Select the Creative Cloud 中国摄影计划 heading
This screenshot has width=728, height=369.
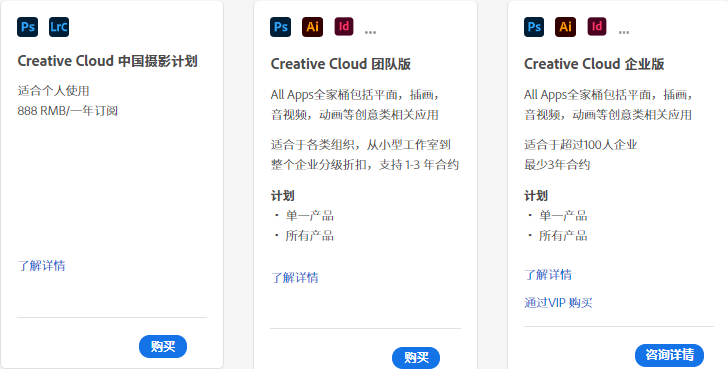tap(108, 61)
